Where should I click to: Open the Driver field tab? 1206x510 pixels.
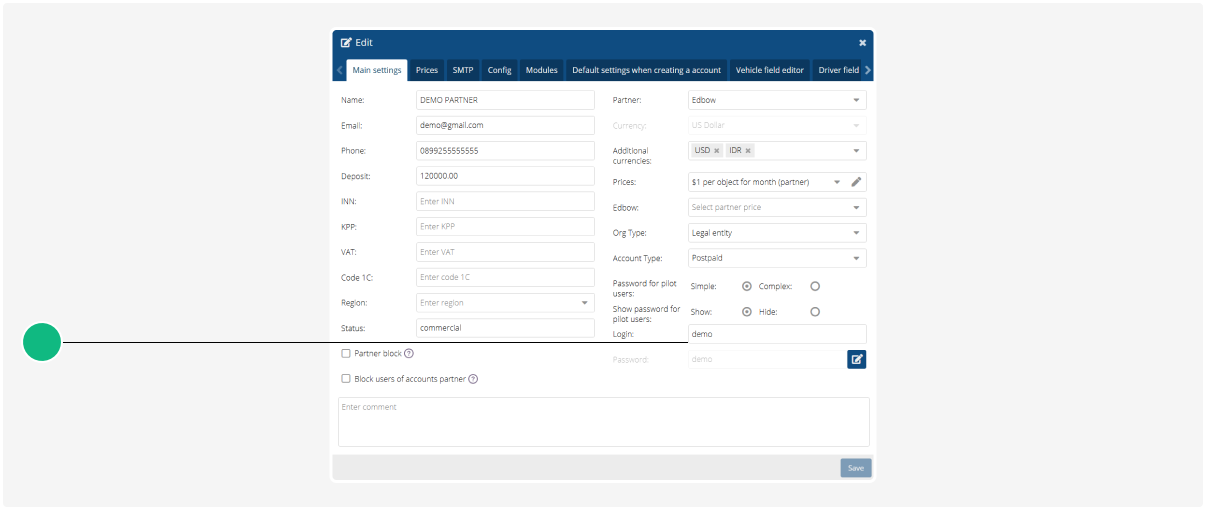pyautogui.click(x=838, y=70)
